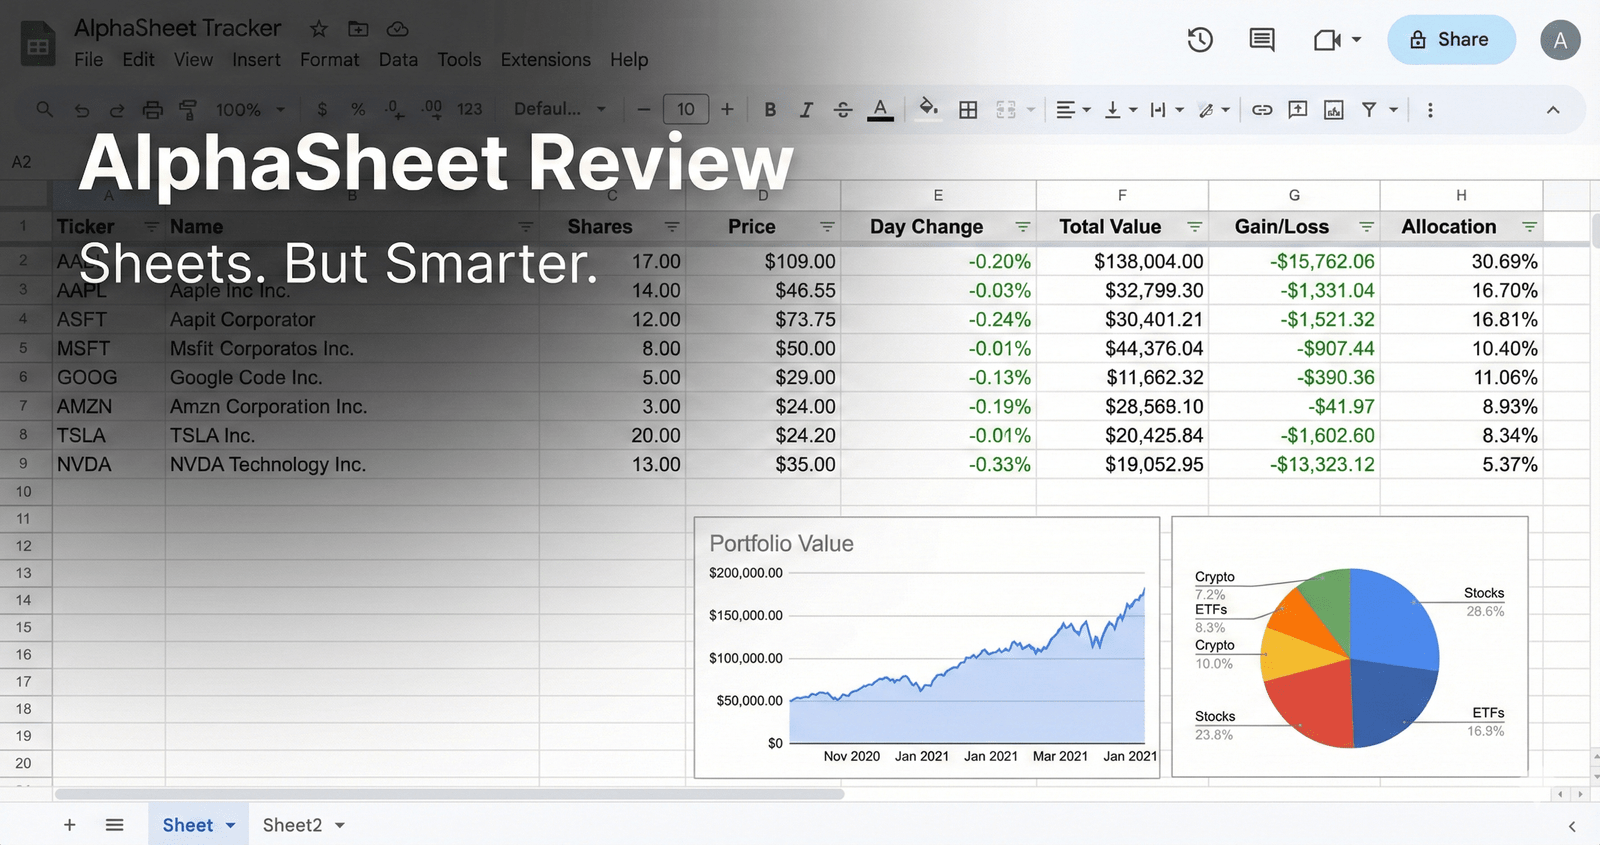Viewport: 1600px width, 845px height.
Task: Increase font size plus button
Action: tap(727, 110)
